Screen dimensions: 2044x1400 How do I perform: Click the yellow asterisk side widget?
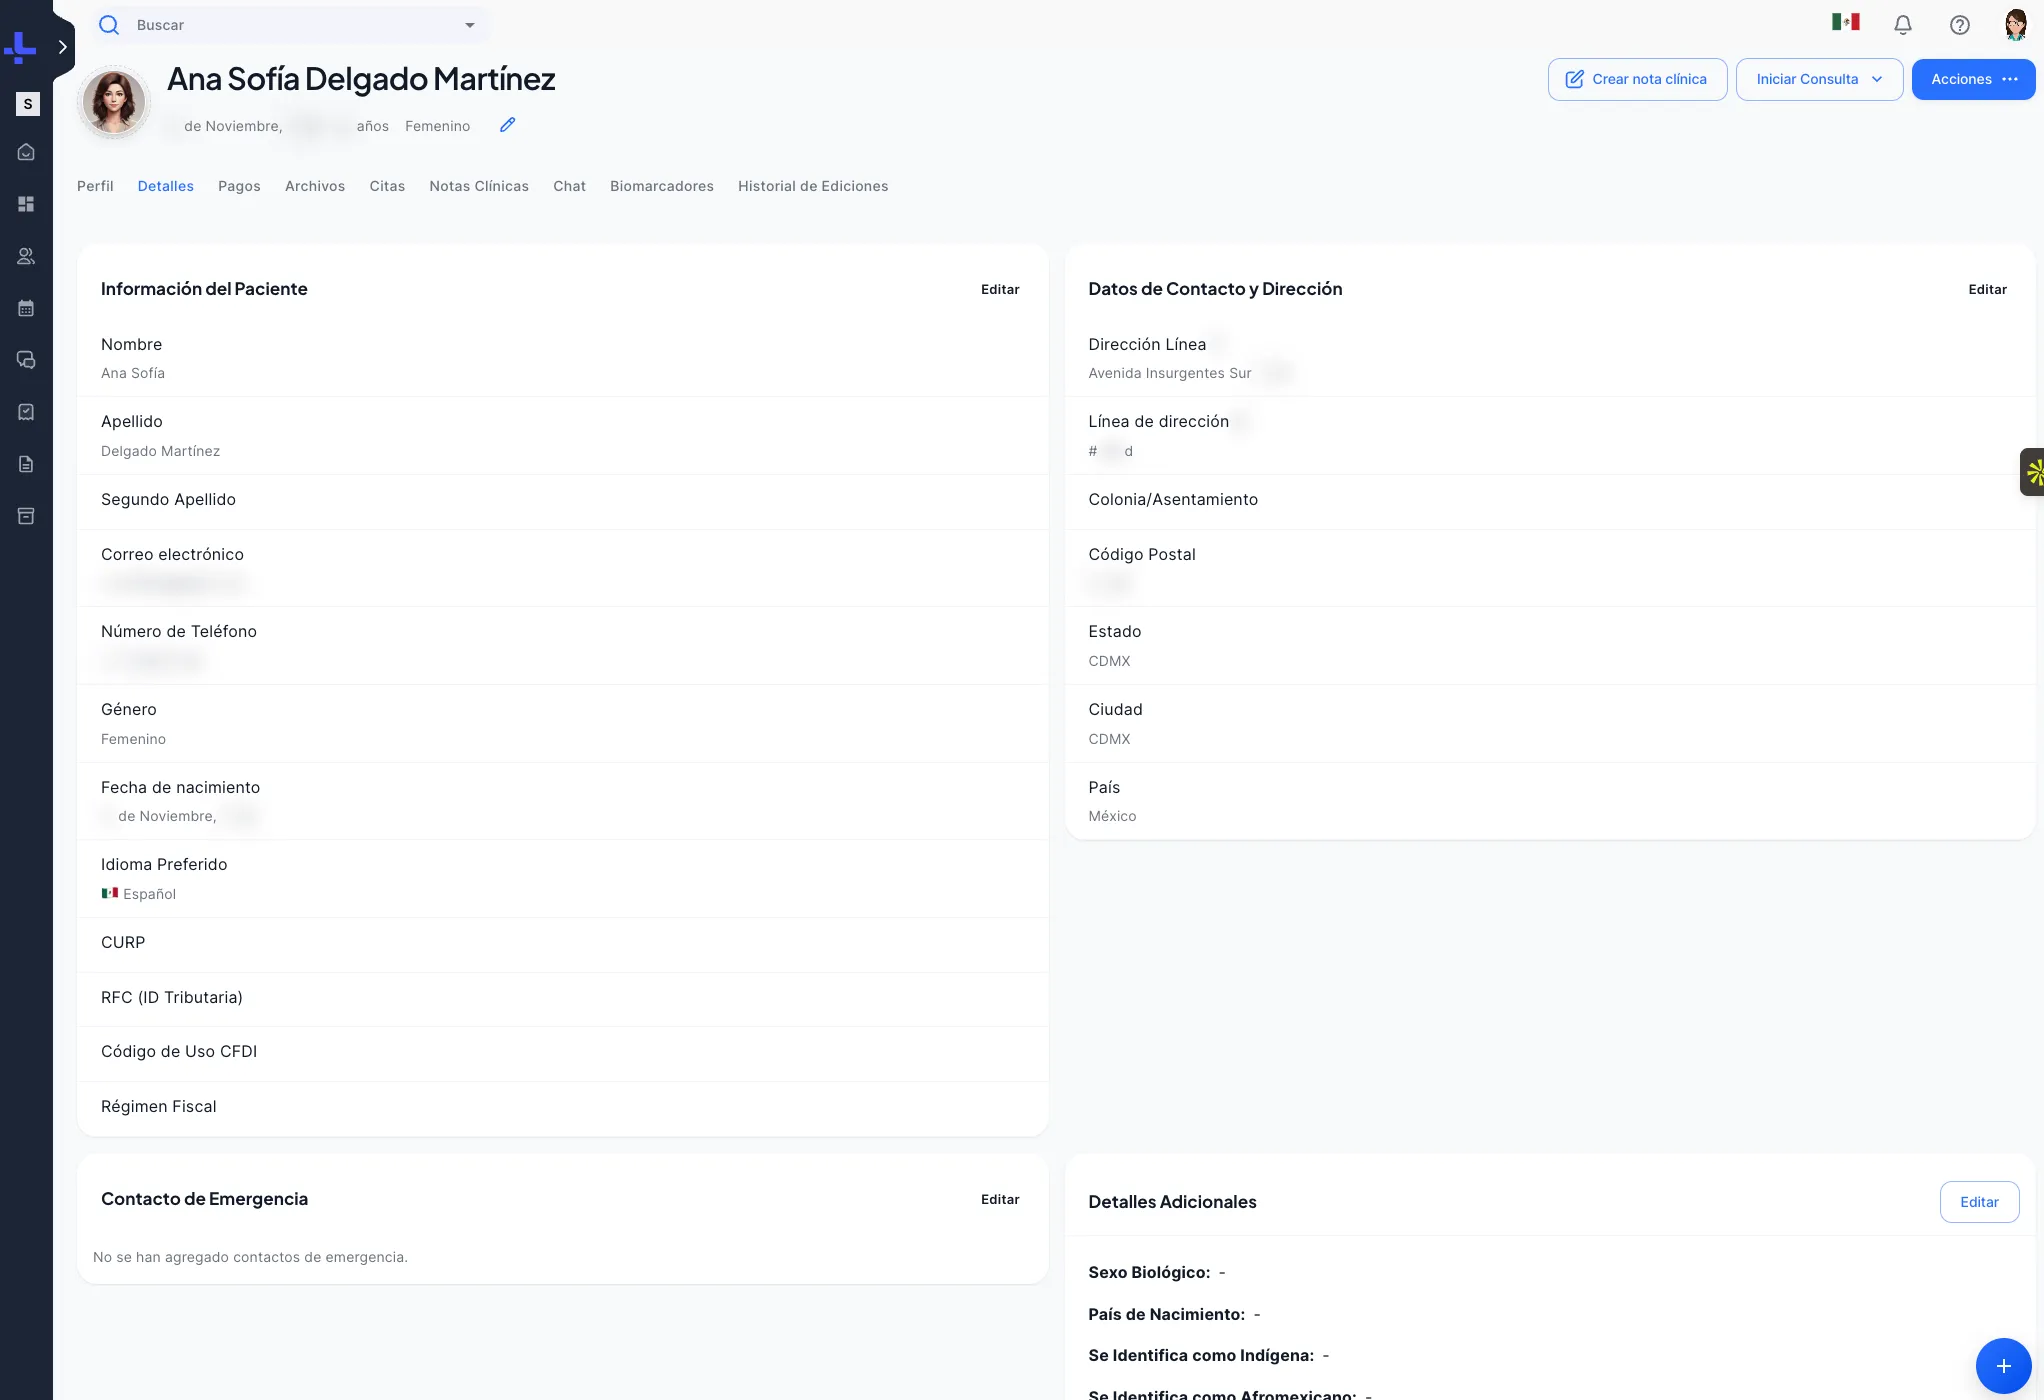point(2033,472)
